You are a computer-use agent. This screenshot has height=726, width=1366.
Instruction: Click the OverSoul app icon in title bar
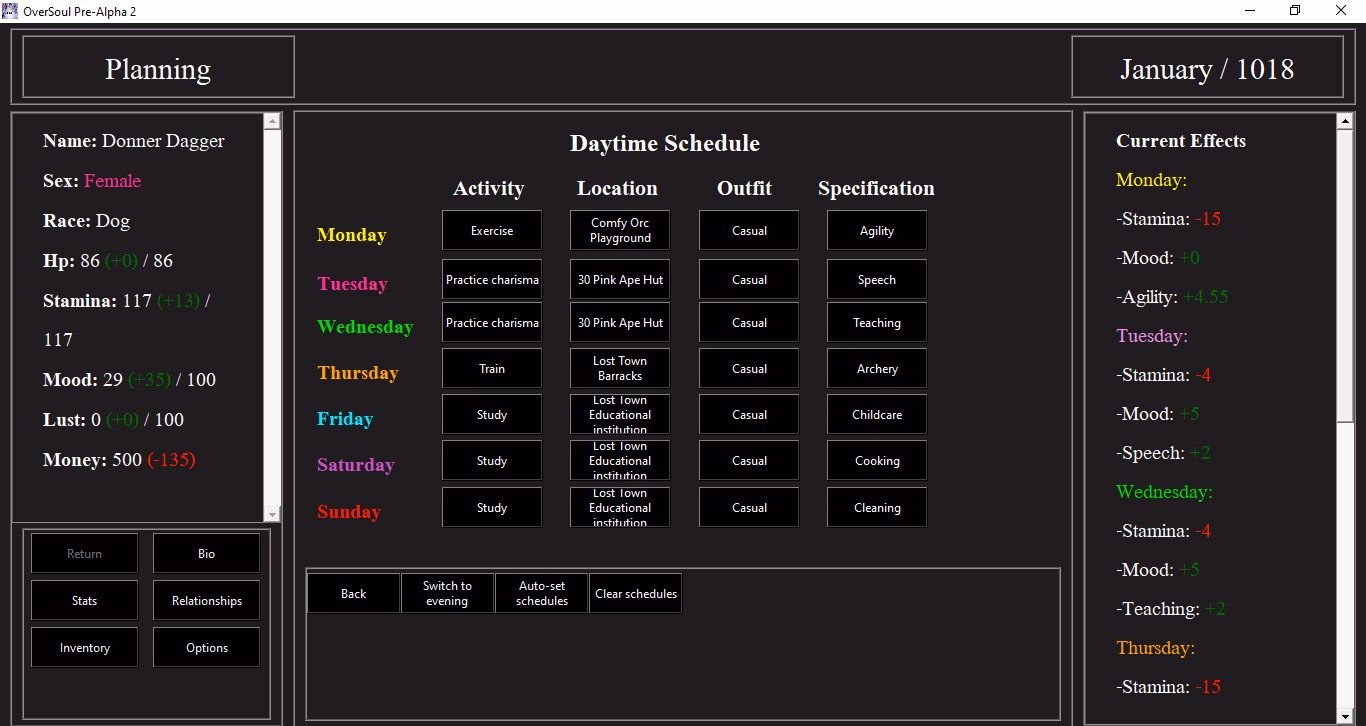(10, 10)
